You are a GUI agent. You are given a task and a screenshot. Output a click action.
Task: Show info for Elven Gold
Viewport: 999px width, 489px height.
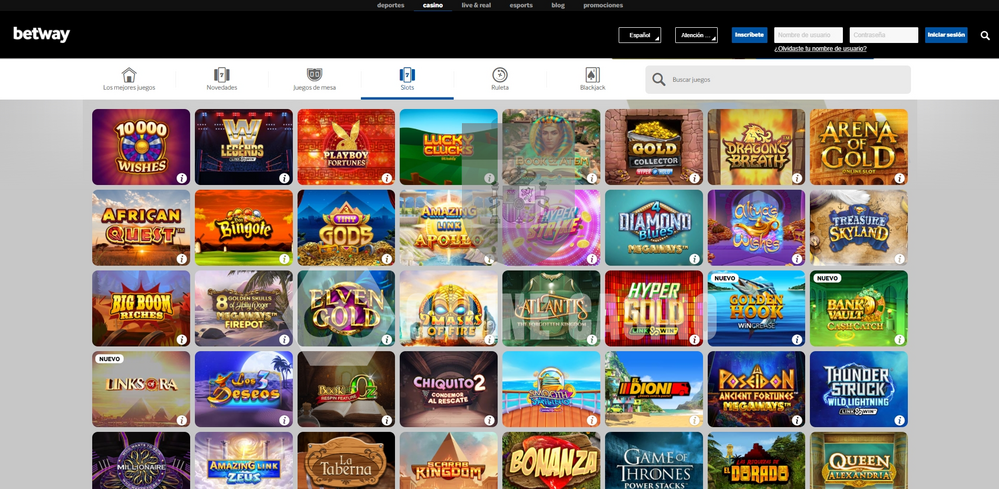click(x=387, y=340)
